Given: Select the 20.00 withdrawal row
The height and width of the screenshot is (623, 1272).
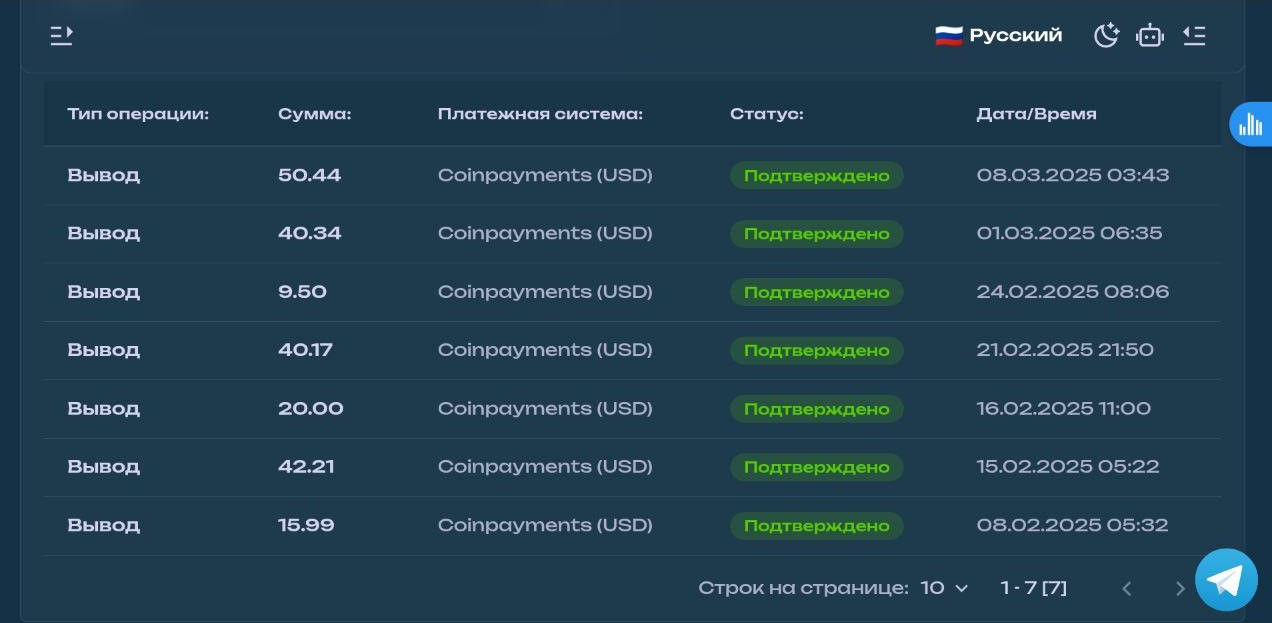Looking at the screenshot, I should [x=632, y=409].
